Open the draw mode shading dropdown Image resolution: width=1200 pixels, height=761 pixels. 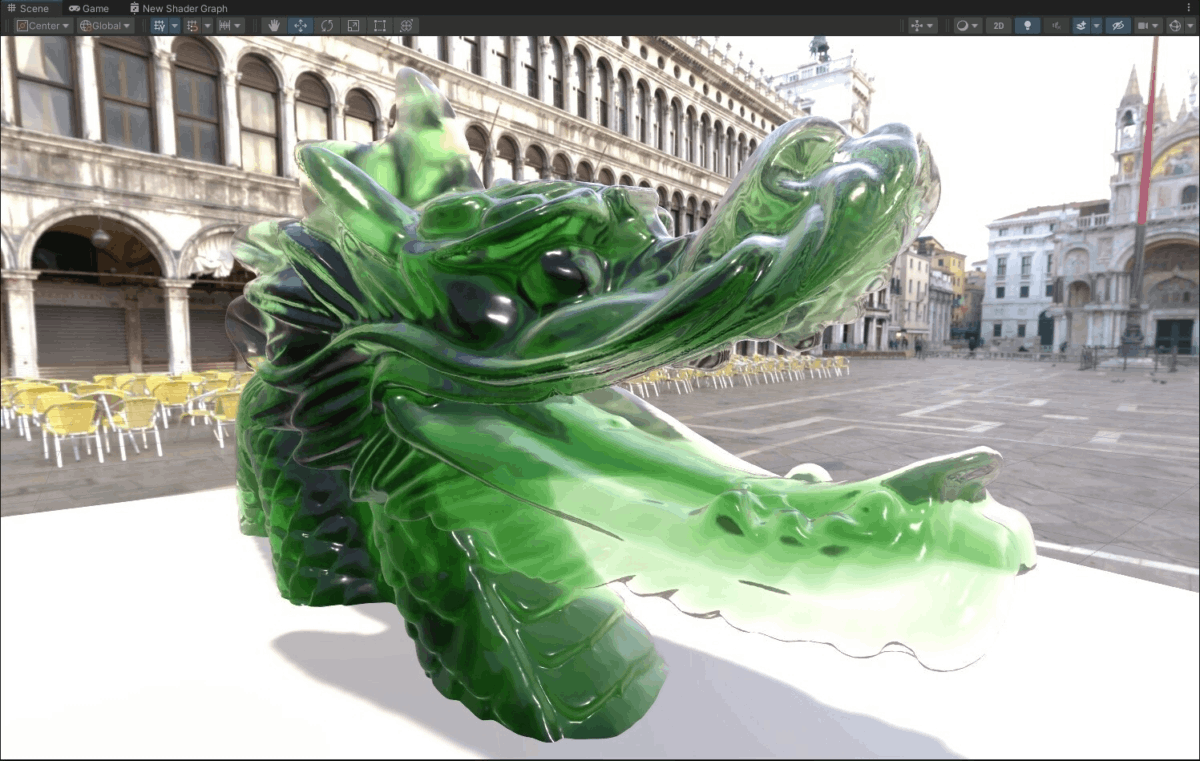coord(967,26)
